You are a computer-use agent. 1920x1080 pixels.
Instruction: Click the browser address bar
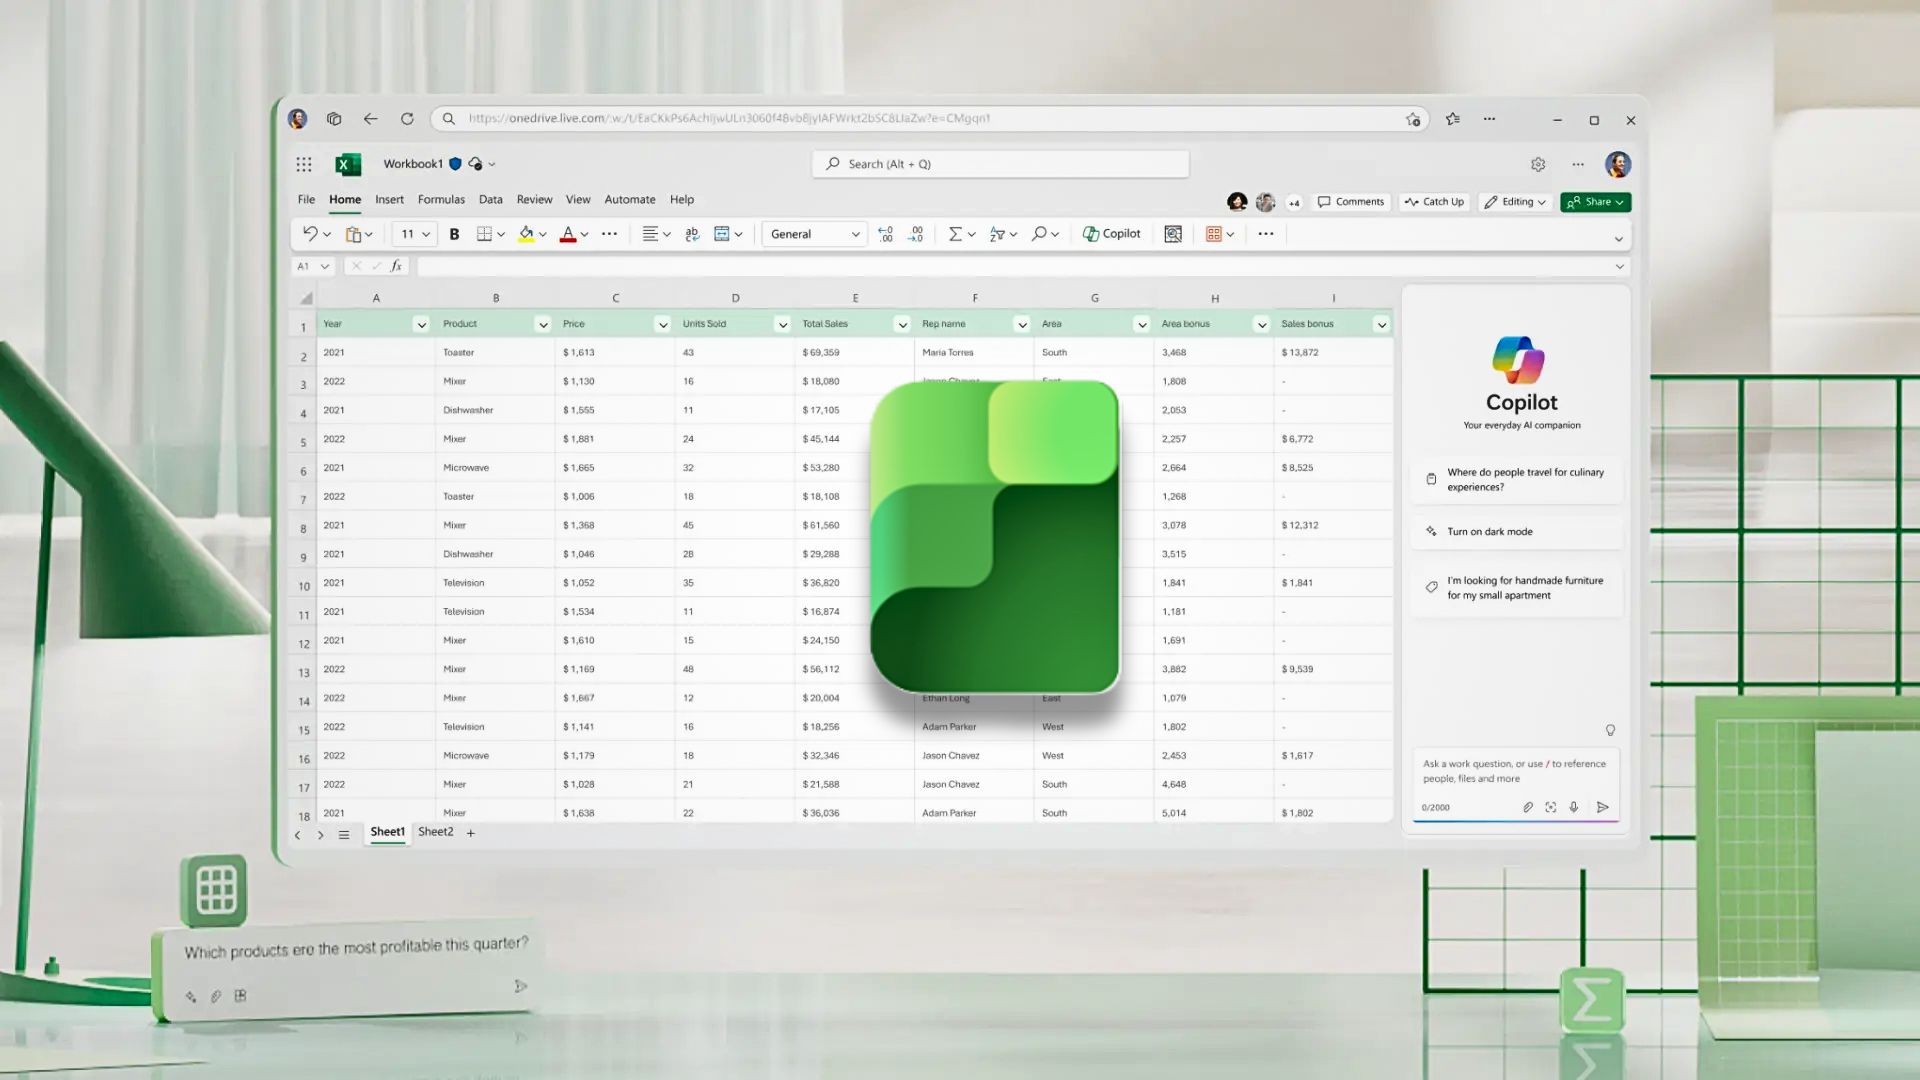coord(930,119)
